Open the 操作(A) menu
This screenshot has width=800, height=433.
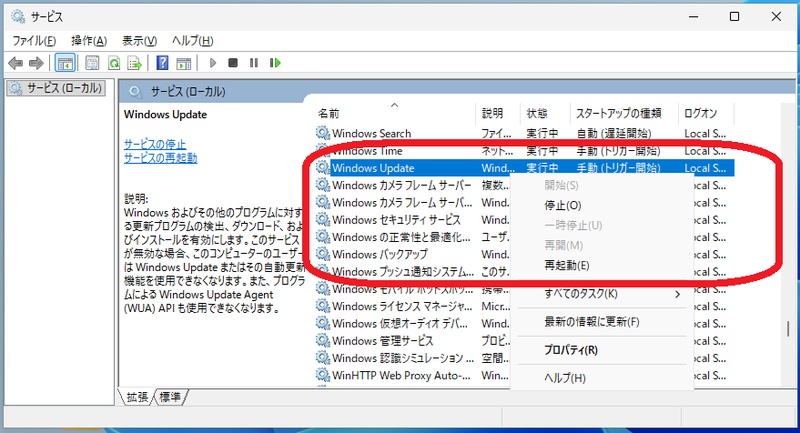[89, 41]
